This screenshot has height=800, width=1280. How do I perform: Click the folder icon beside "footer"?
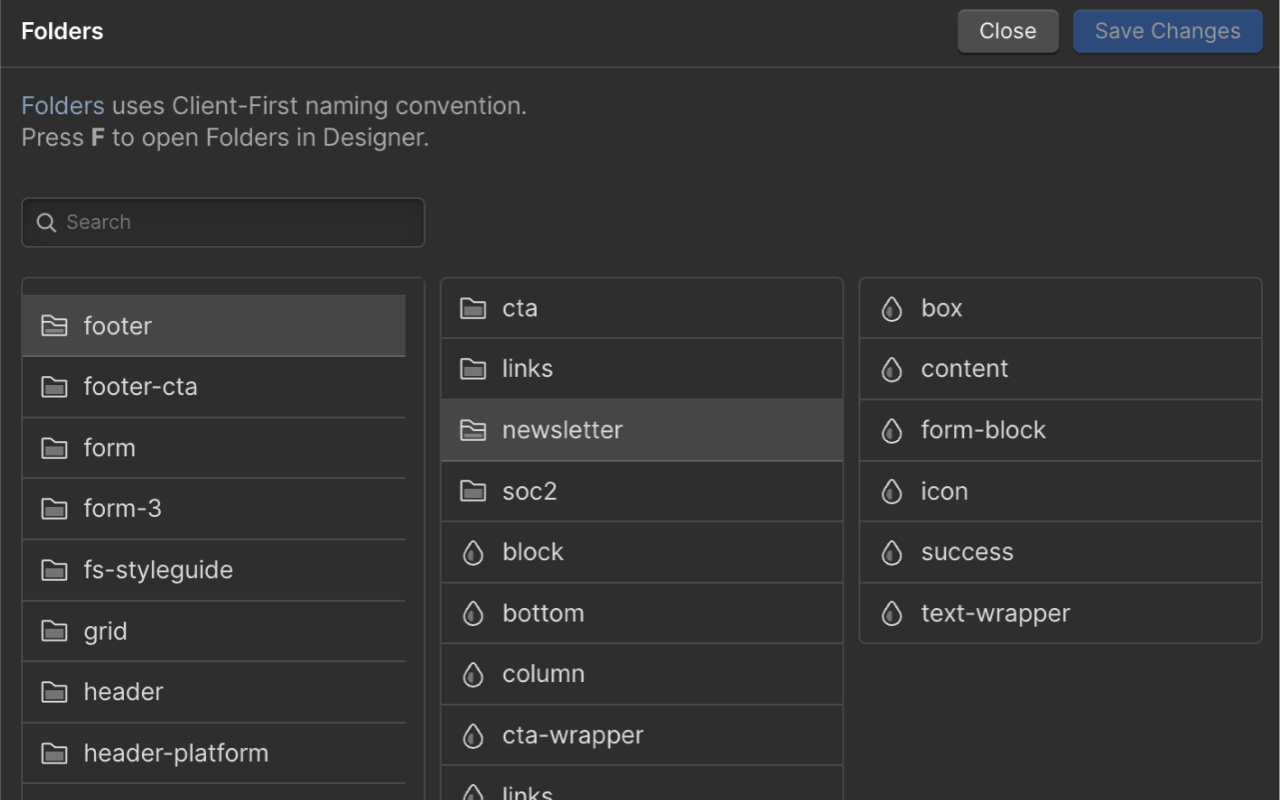[x=53, y=326]
